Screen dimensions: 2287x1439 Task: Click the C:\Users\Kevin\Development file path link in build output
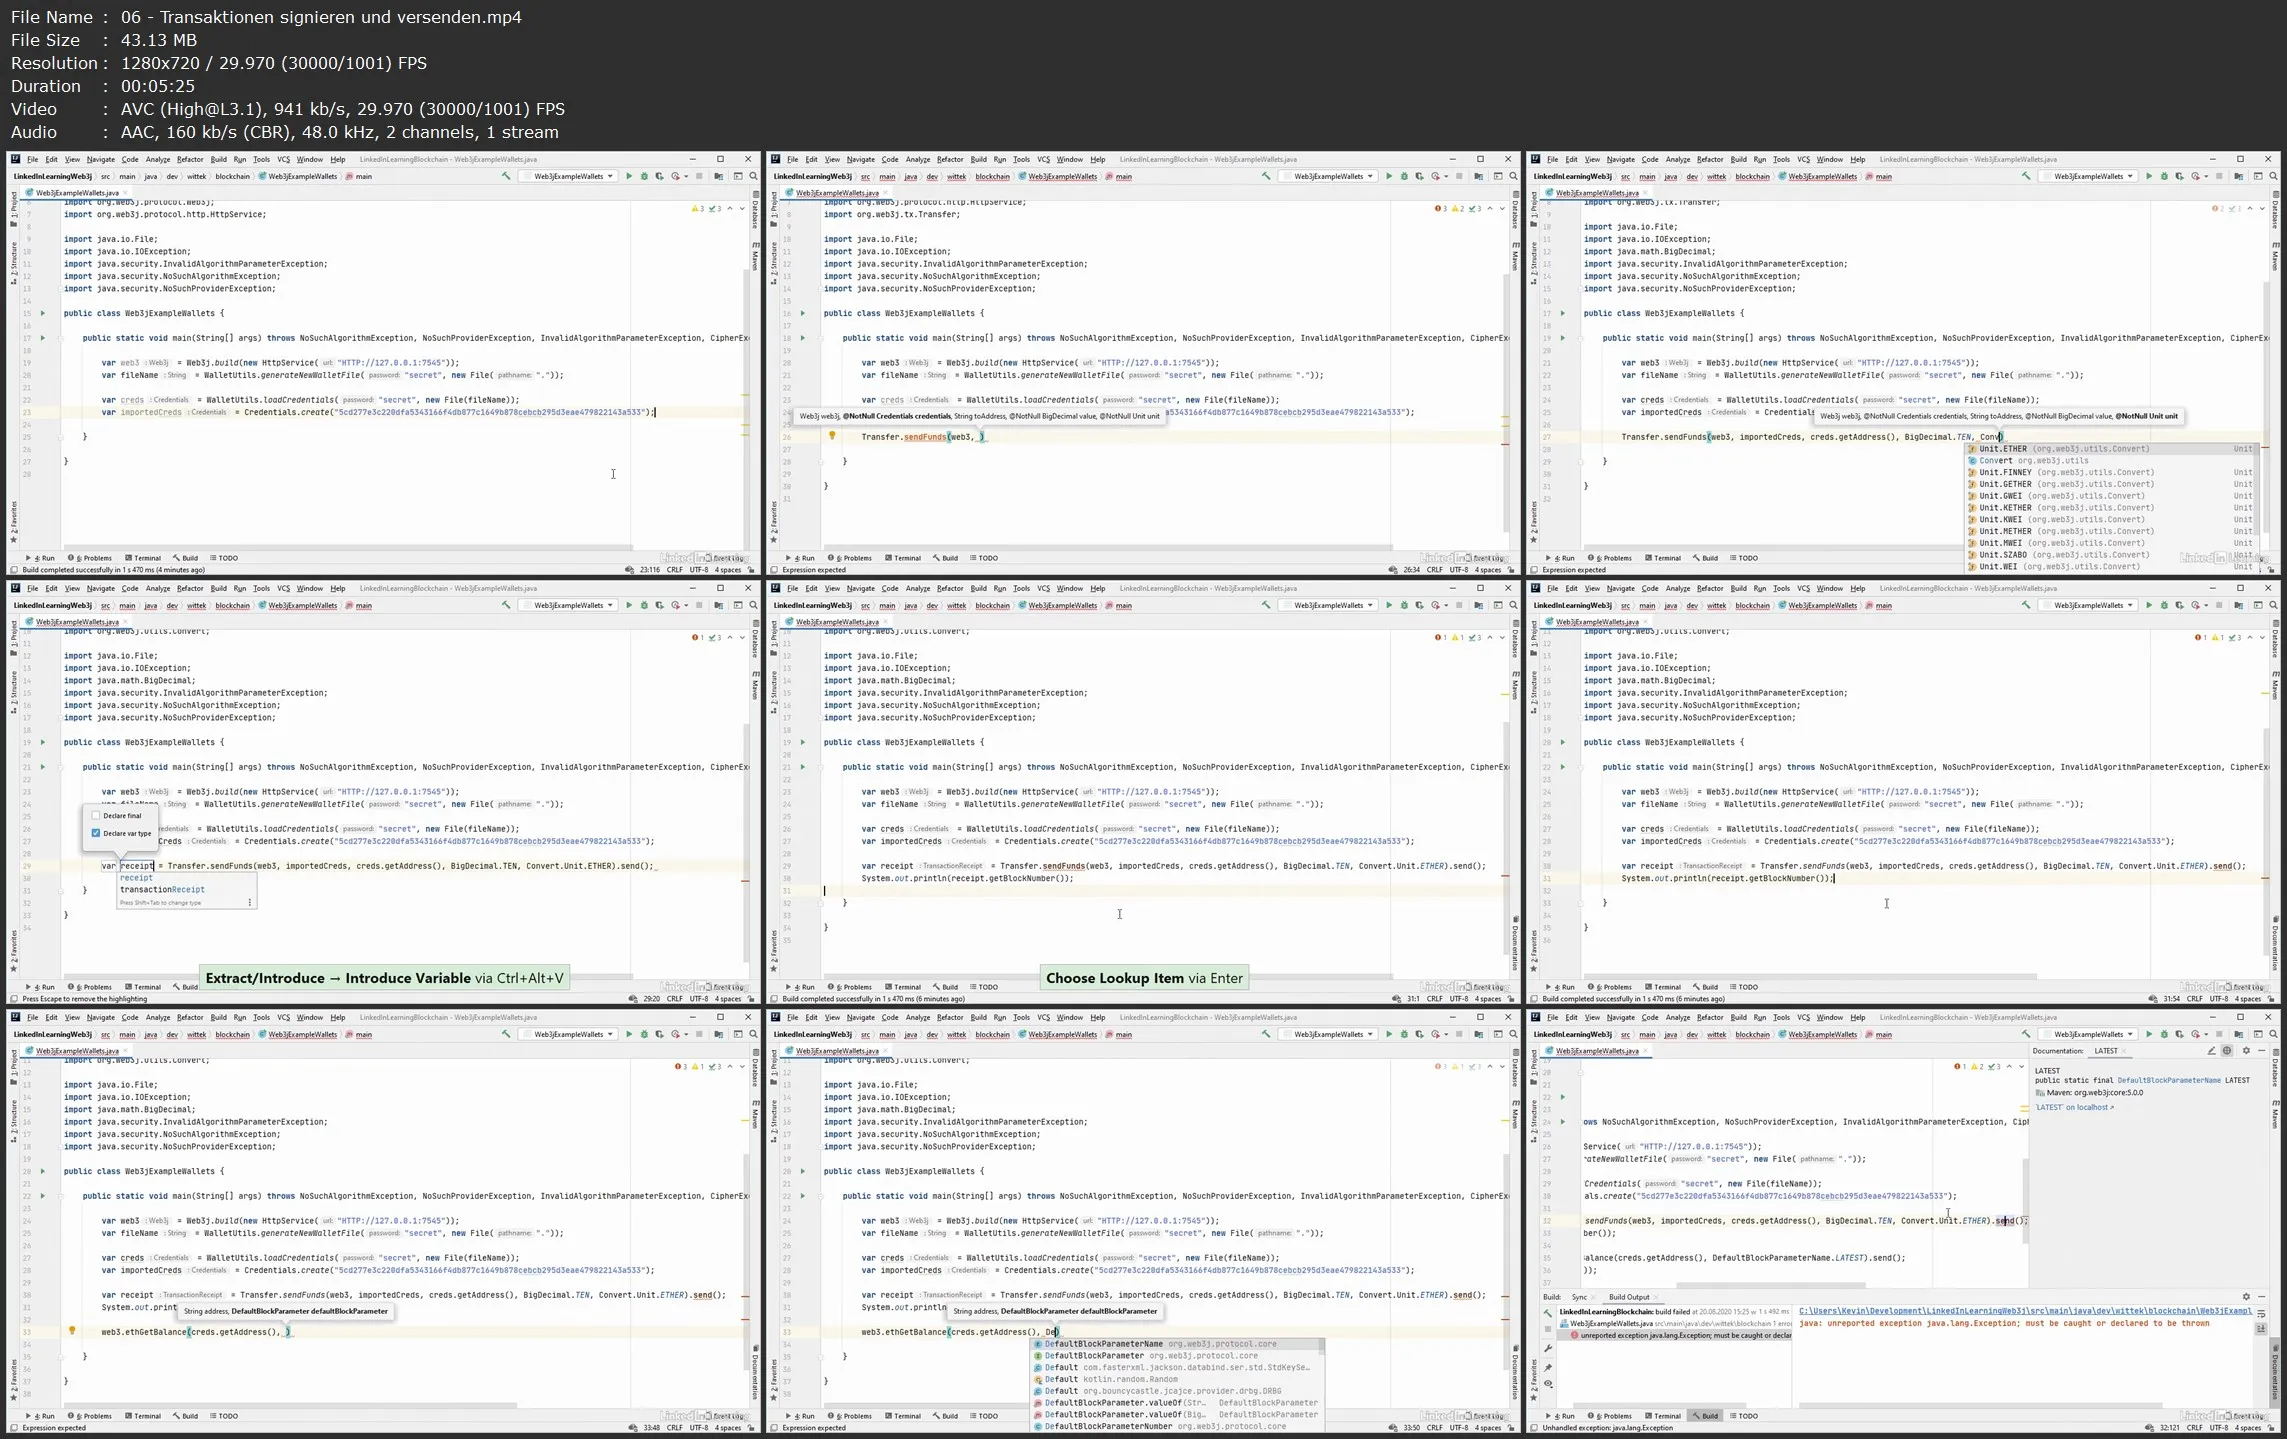[x=2025, y=1310]
